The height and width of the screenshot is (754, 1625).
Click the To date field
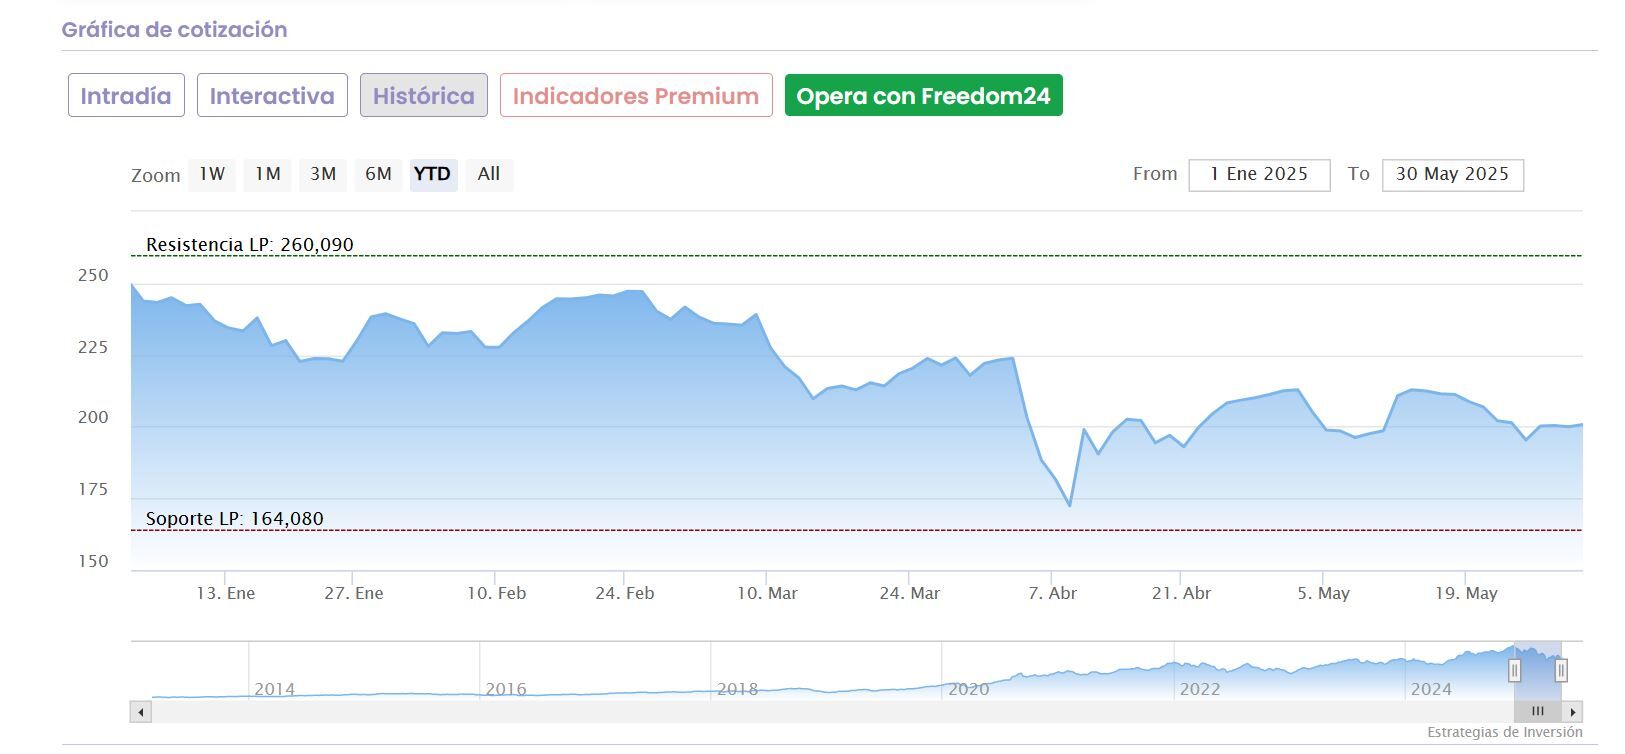(1452, 175)
